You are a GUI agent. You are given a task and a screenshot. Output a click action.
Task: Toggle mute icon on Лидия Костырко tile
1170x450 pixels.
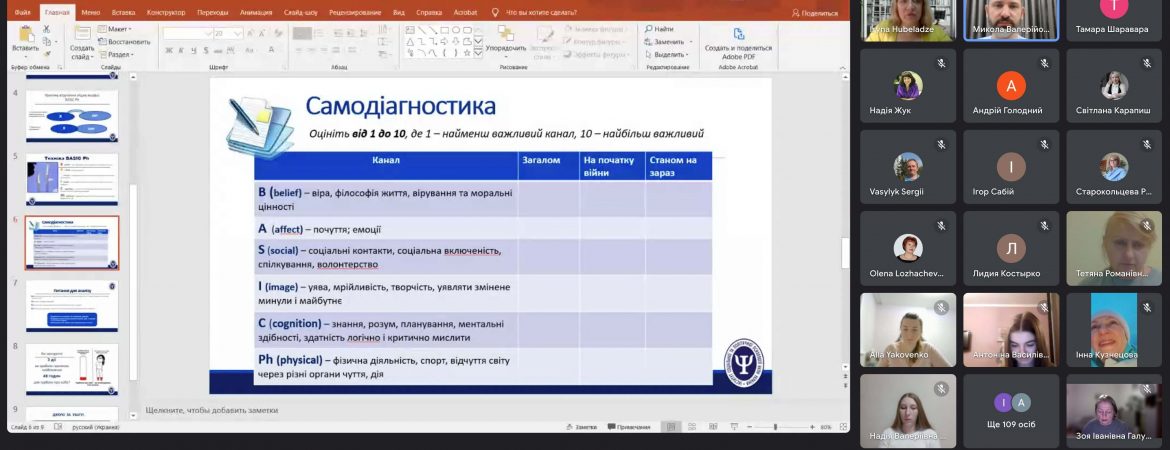[x=1044, y=226]
